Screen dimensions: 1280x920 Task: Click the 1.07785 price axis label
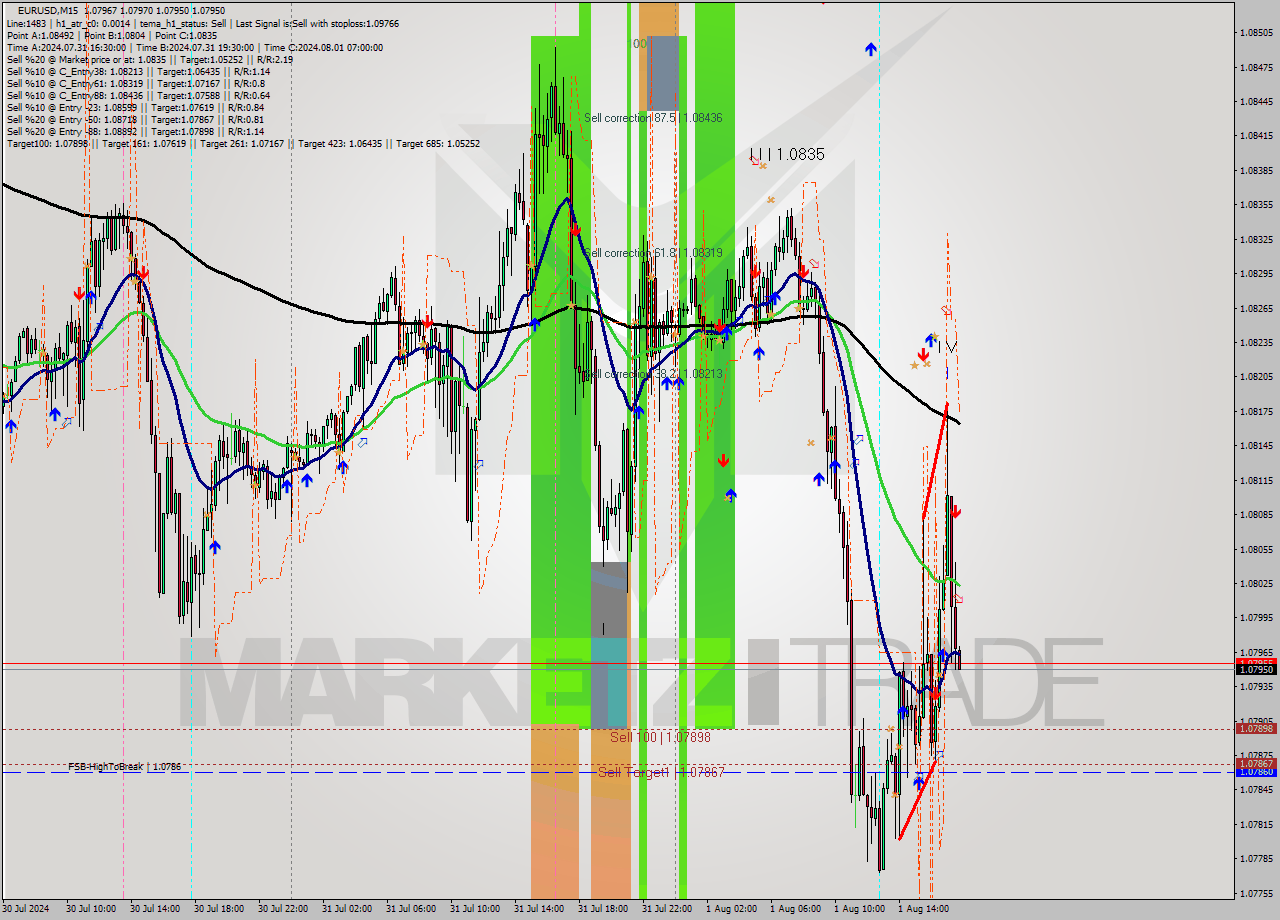click(x=1256, y=859)
